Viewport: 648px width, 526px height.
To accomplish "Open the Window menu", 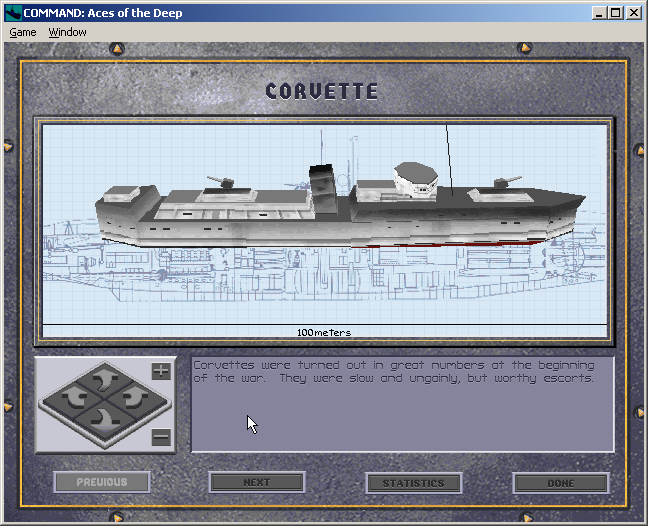I will [x=67, y=32].
